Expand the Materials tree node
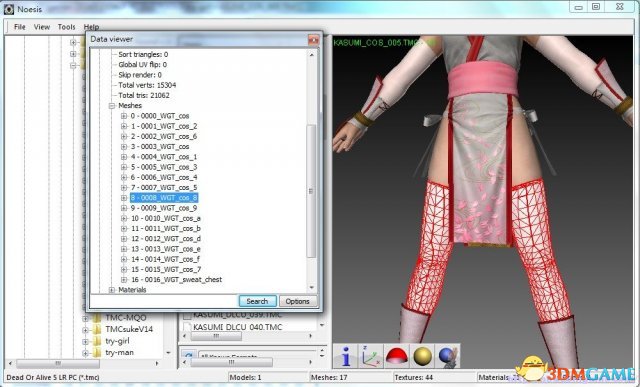 coord(112,290)
